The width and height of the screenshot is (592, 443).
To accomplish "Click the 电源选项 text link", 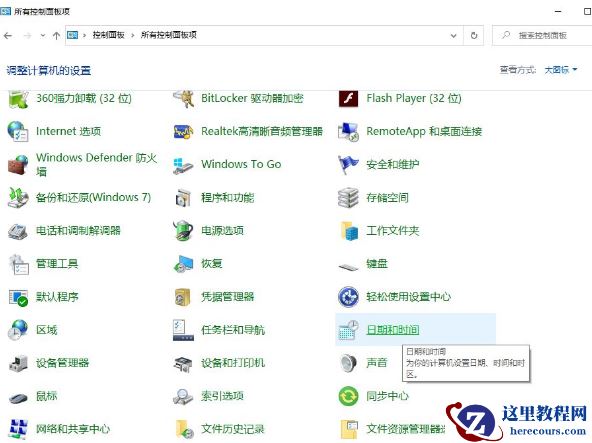I will [x=222, y=230].
